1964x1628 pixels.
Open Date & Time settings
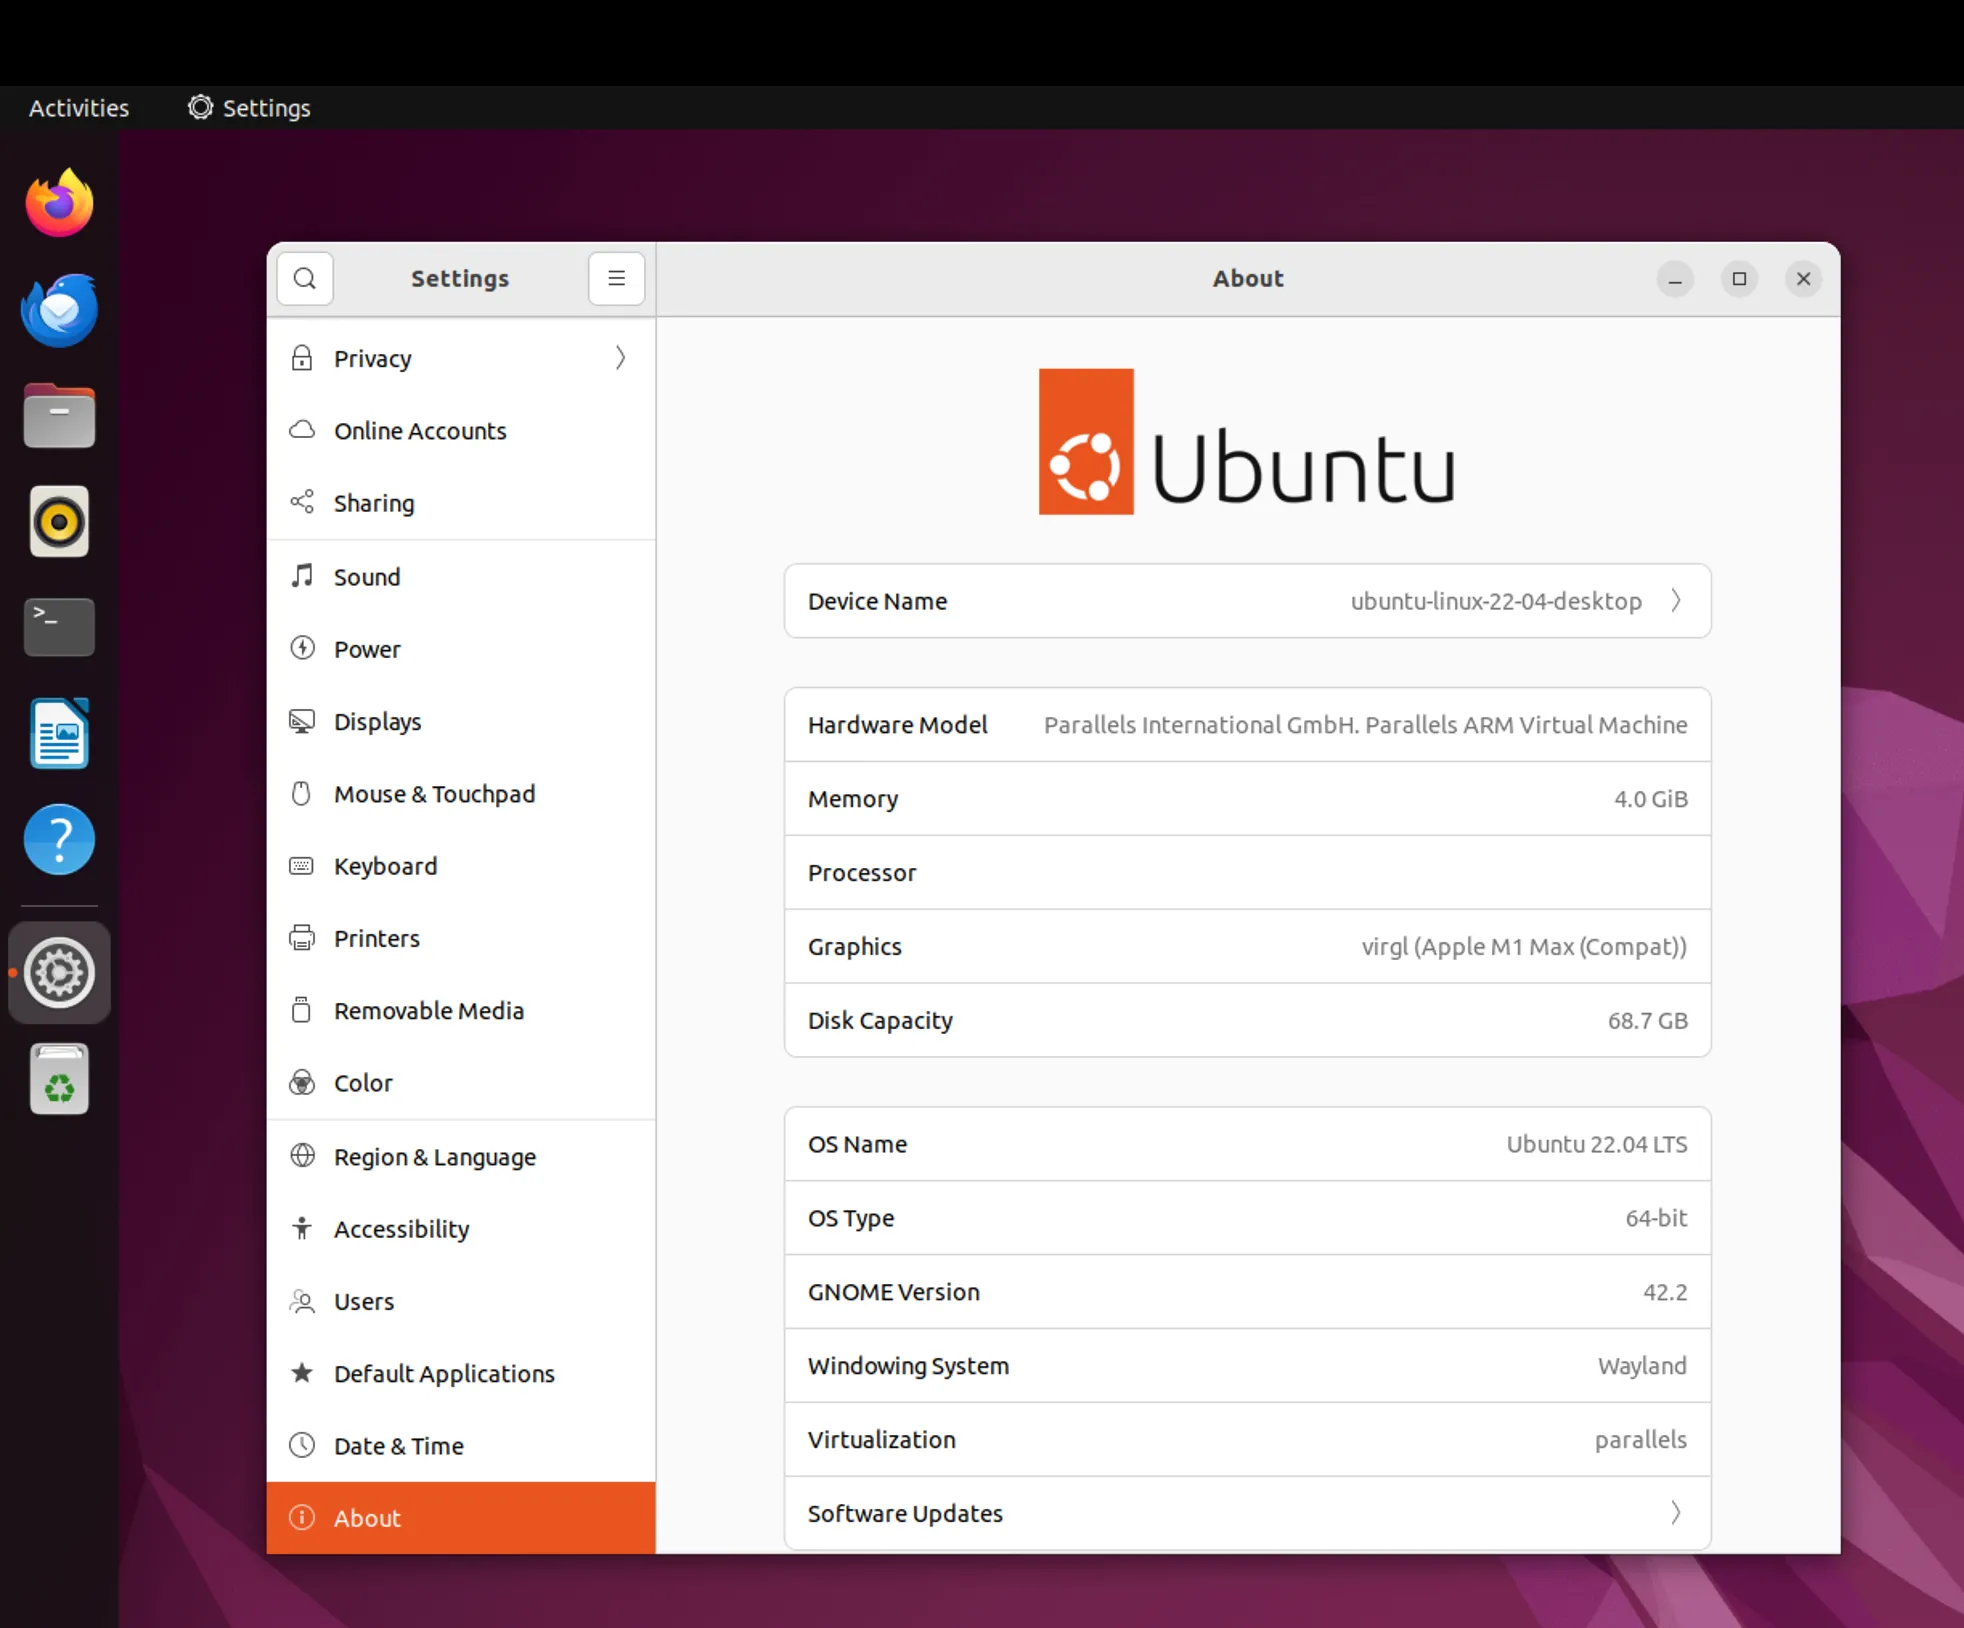pos(398,1446)
